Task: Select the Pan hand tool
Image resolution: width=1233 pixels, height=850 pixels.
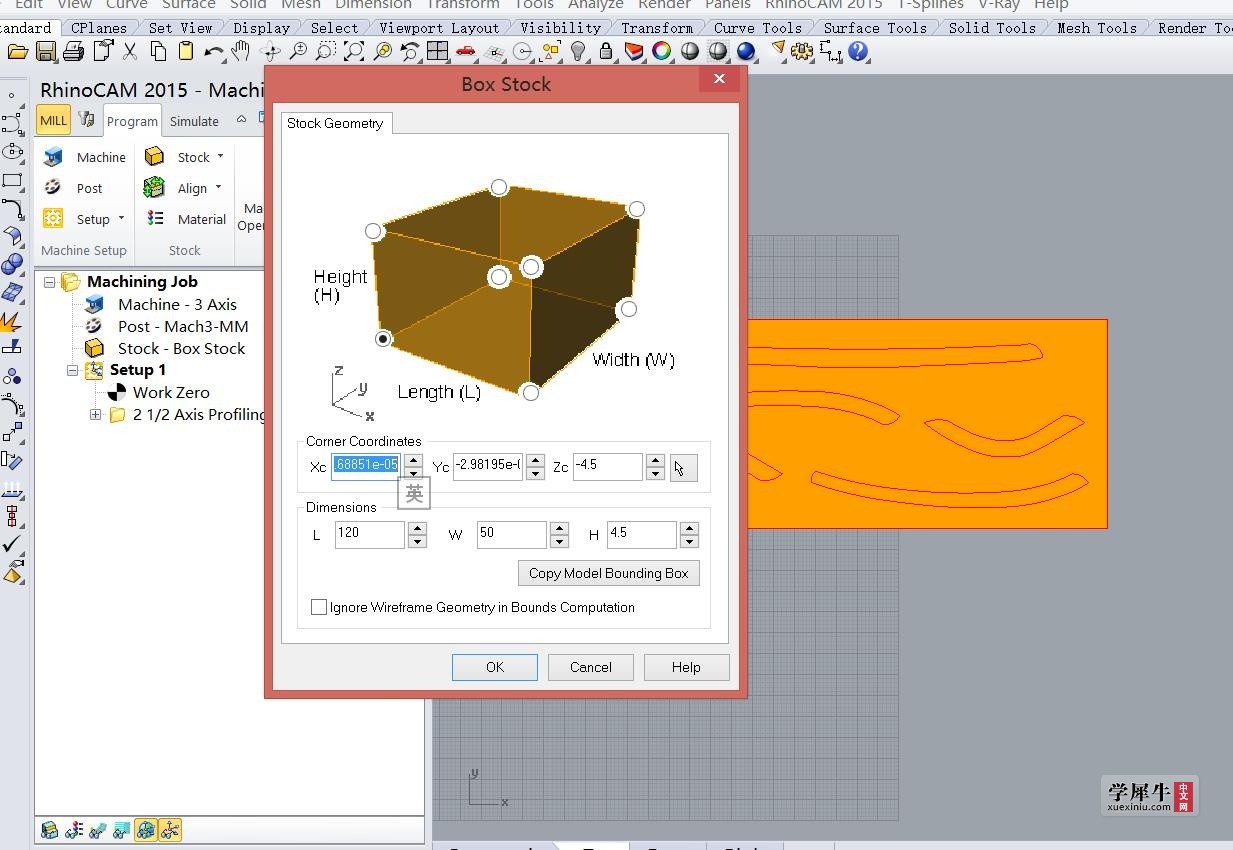Action: (x=241, y=51)
